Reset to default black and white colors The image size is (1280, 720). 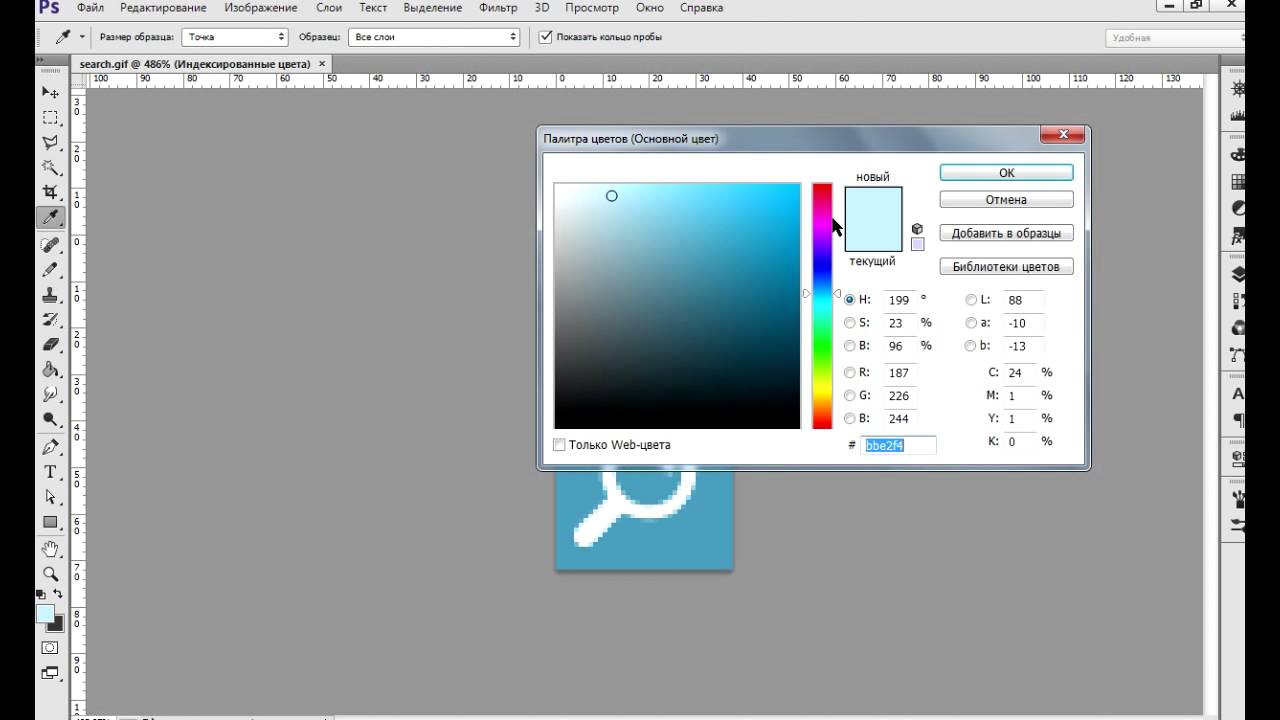click(x=42, y=595)
